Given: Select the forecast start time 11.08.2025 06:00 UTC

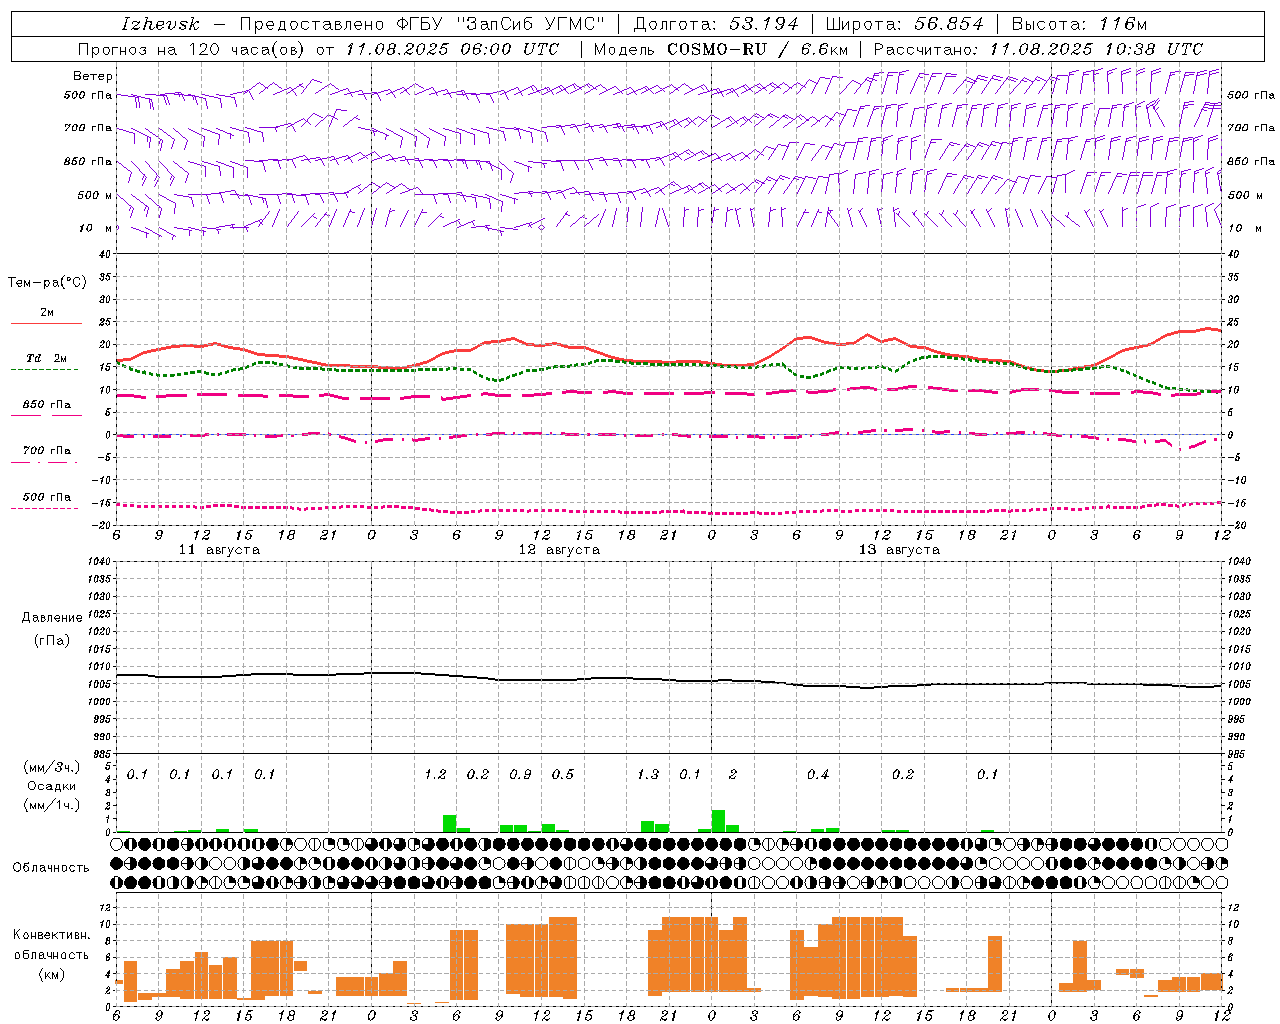Looking at the screenshot, I should tap(453, 49).
